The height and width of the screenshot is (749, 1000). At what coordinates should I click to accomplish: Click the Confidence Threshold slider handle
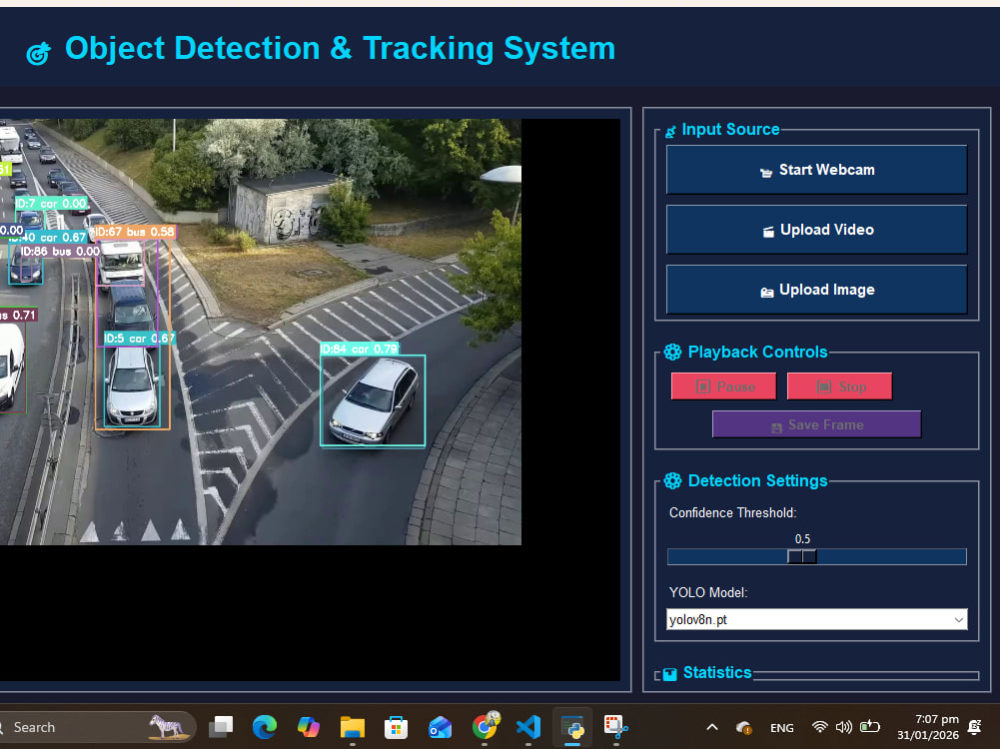pyautogui.click(x=802, y=556)
